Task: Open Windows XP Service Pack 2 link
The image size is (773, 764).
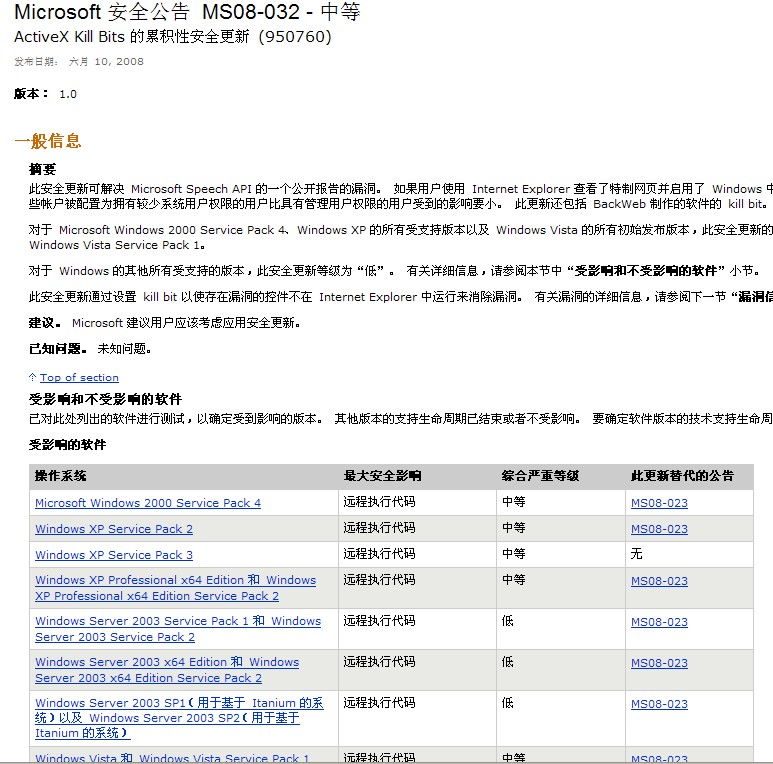Action: pyautogui.click(x=114, y=529)
